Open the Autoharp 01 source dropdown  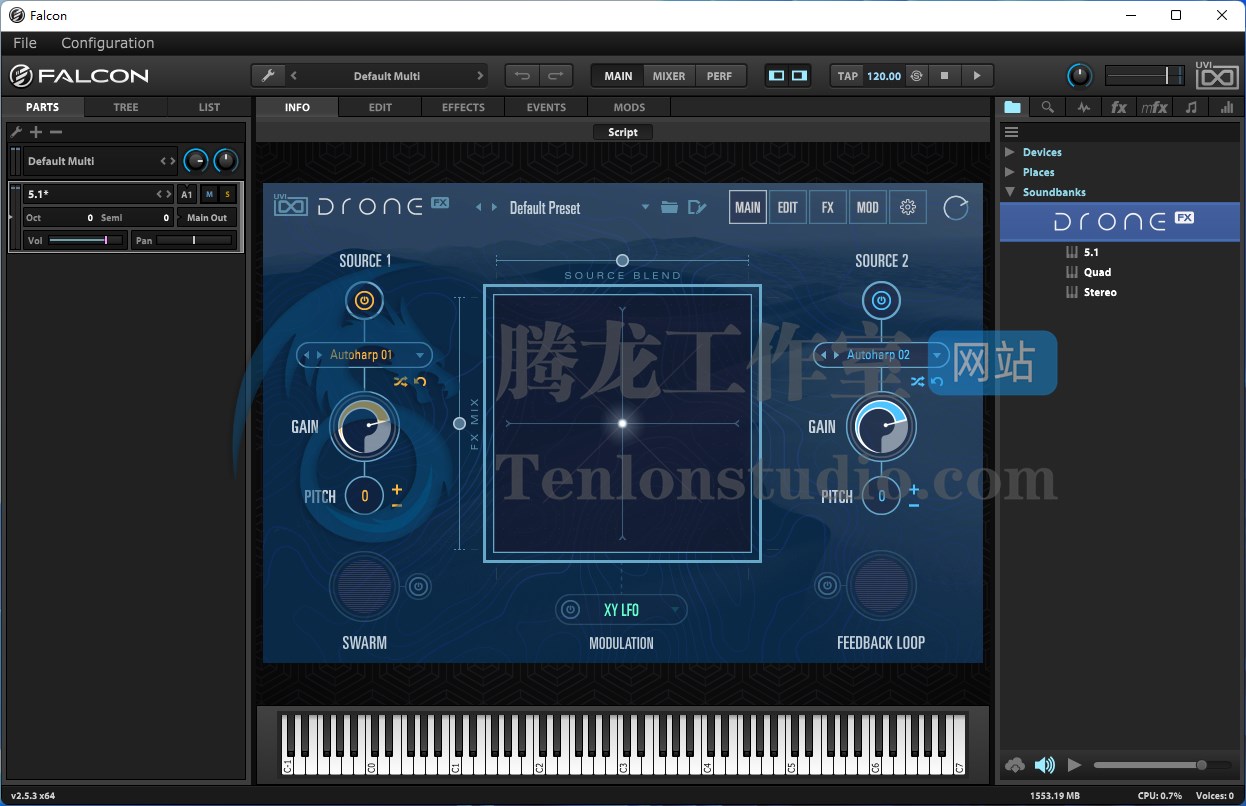pyautogui.click(x=420, y=355)
